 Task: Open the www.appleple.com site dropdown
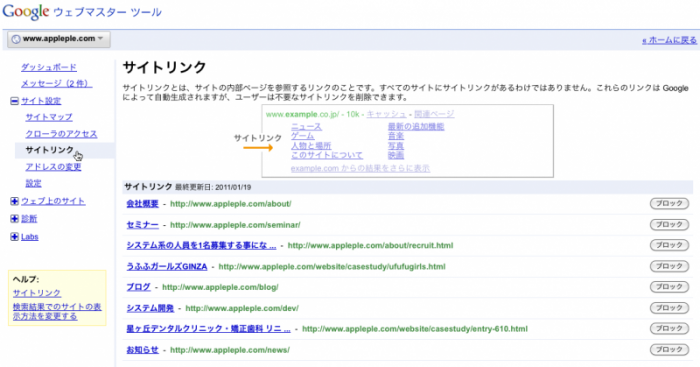[58, 39]
